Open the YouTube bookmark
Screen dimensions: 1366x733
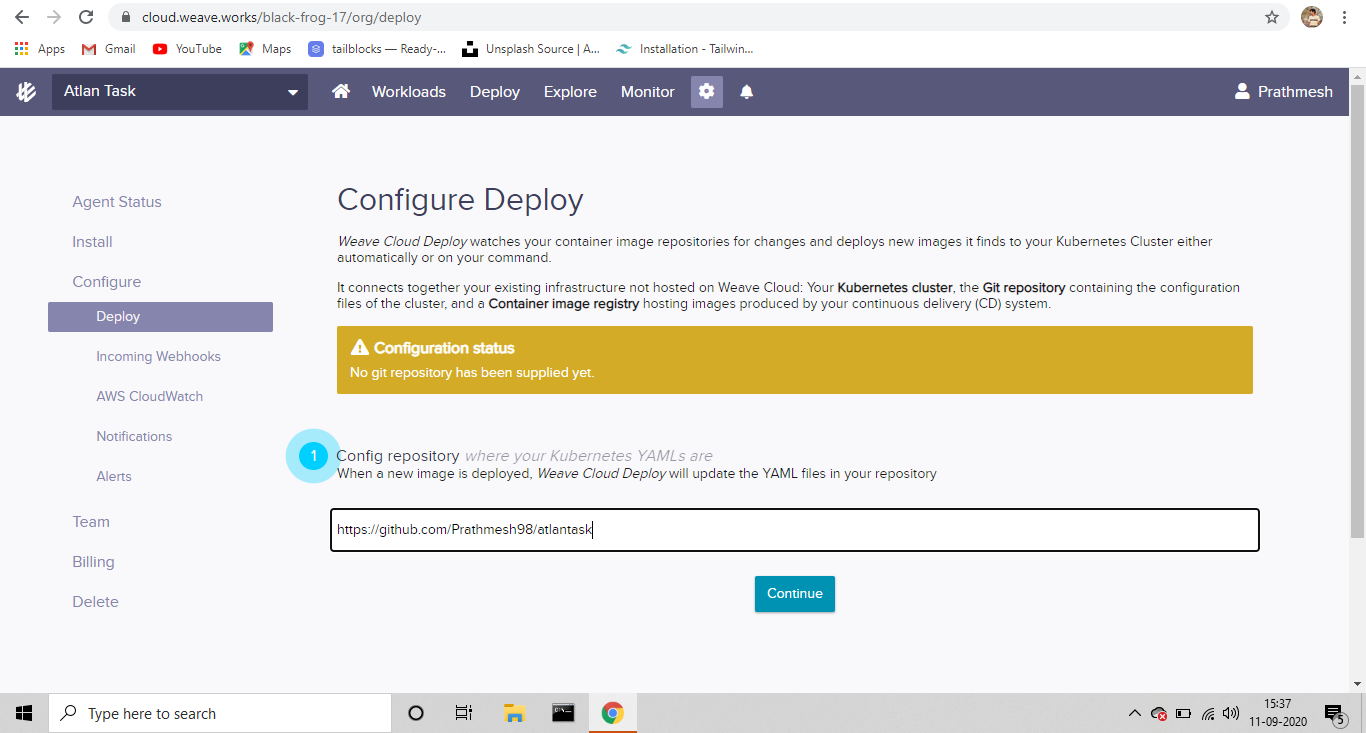coord(187,48)
